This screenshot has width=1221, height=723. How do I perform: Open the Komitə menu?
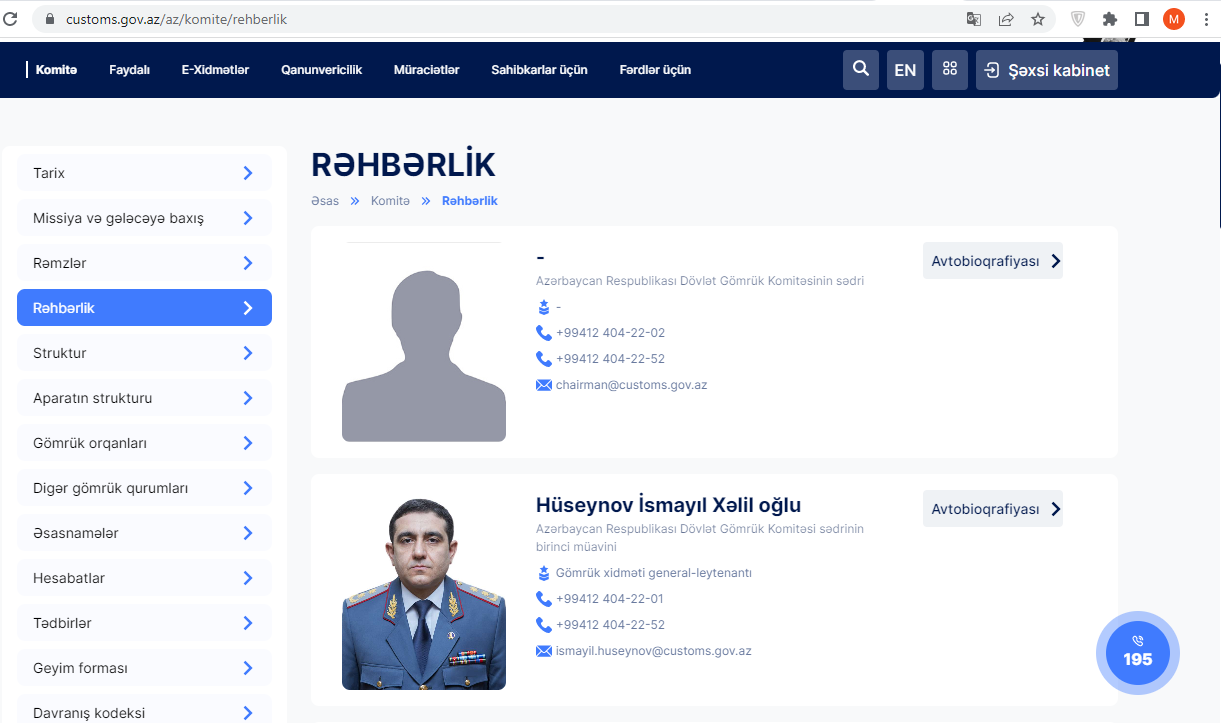(x=56, y=70)
